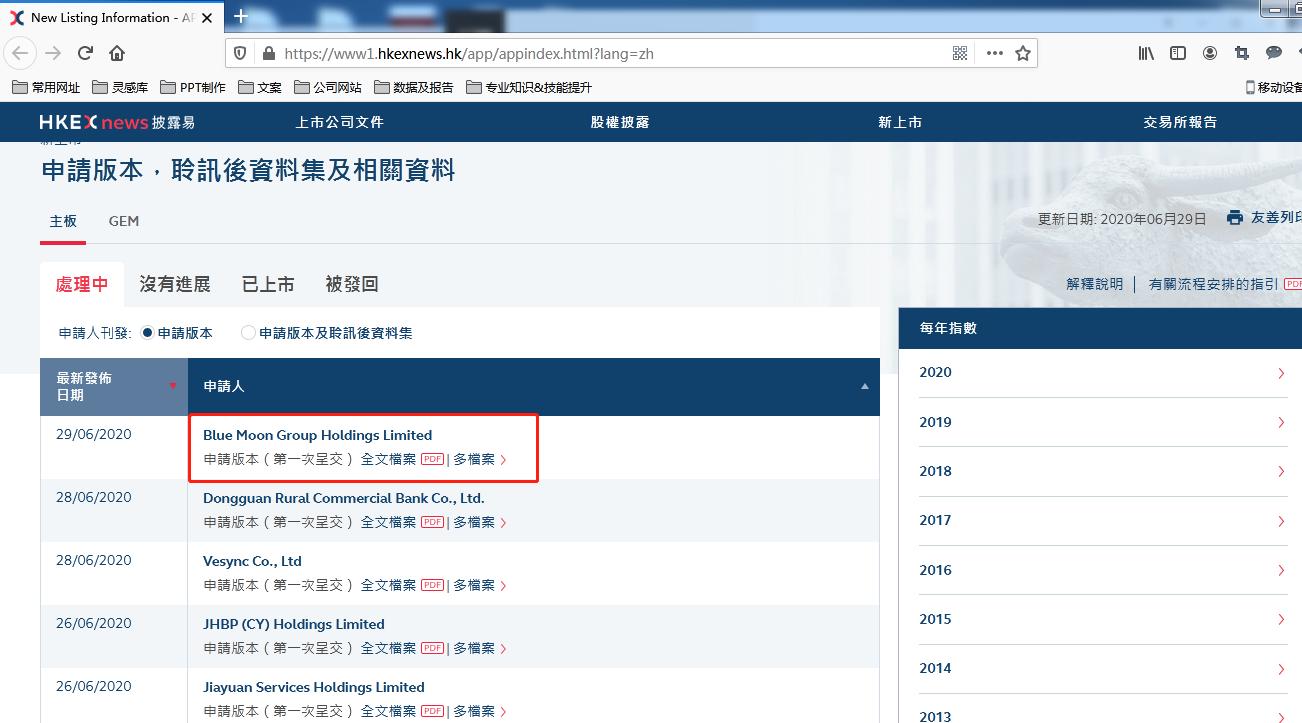Viewport: 1302px width, 723px height.
Task: Switch to the 已上市 tab
Action: coord(268,284)
